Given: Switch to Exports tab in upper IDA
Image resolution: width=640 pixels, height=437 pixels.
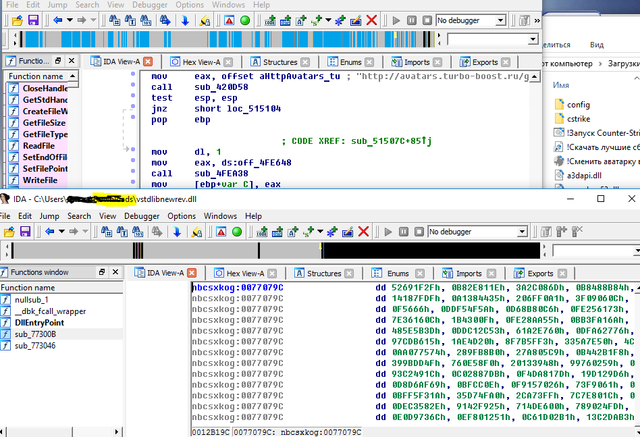Looking at the screenshot, I should [x=485, y=62].
